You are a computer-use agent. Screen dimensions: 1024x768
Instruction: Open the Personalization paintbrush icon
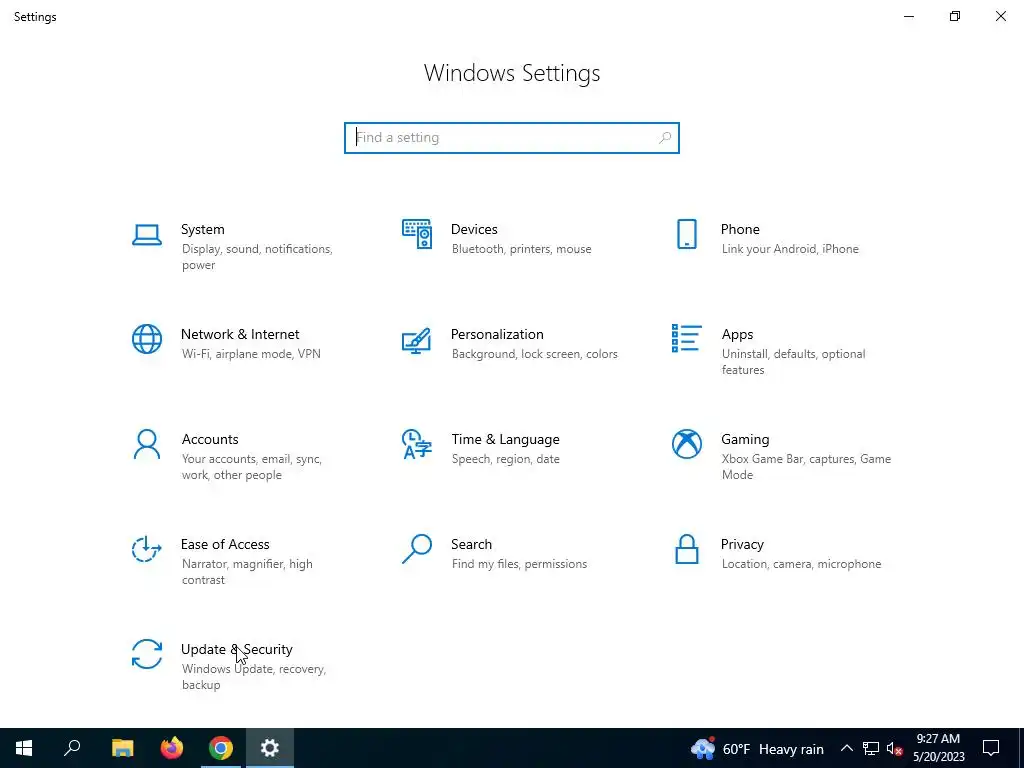pos(417,340)
